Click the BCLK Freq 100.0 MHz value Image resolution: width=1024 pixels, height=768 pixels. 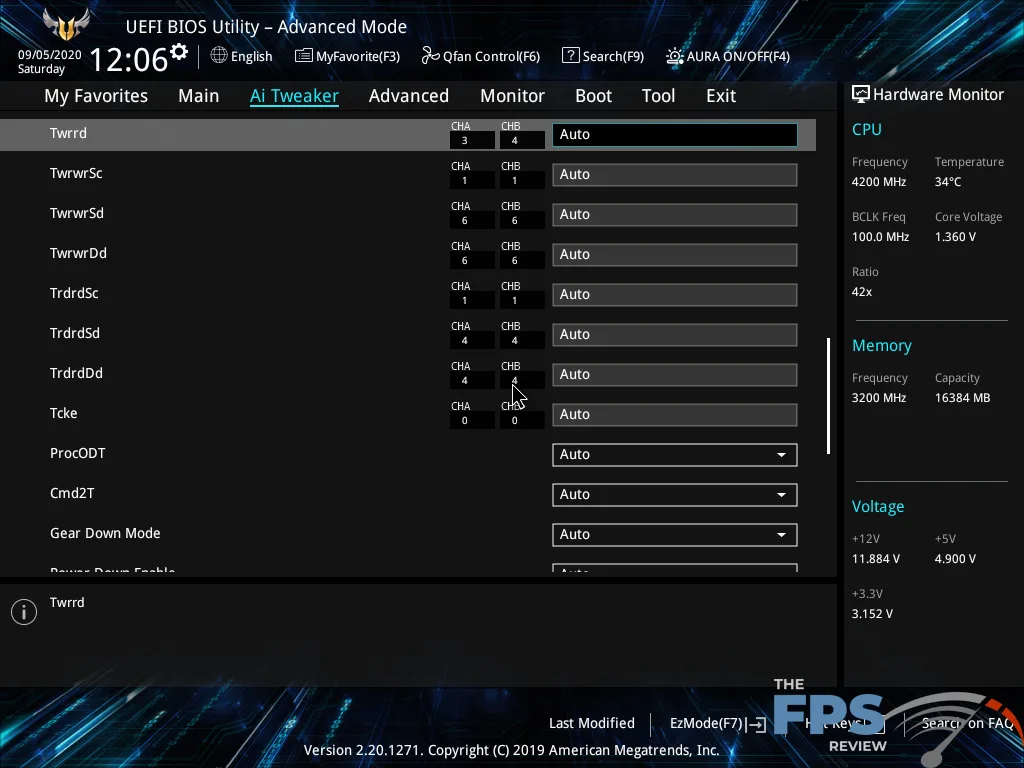[x=880, y=237]
